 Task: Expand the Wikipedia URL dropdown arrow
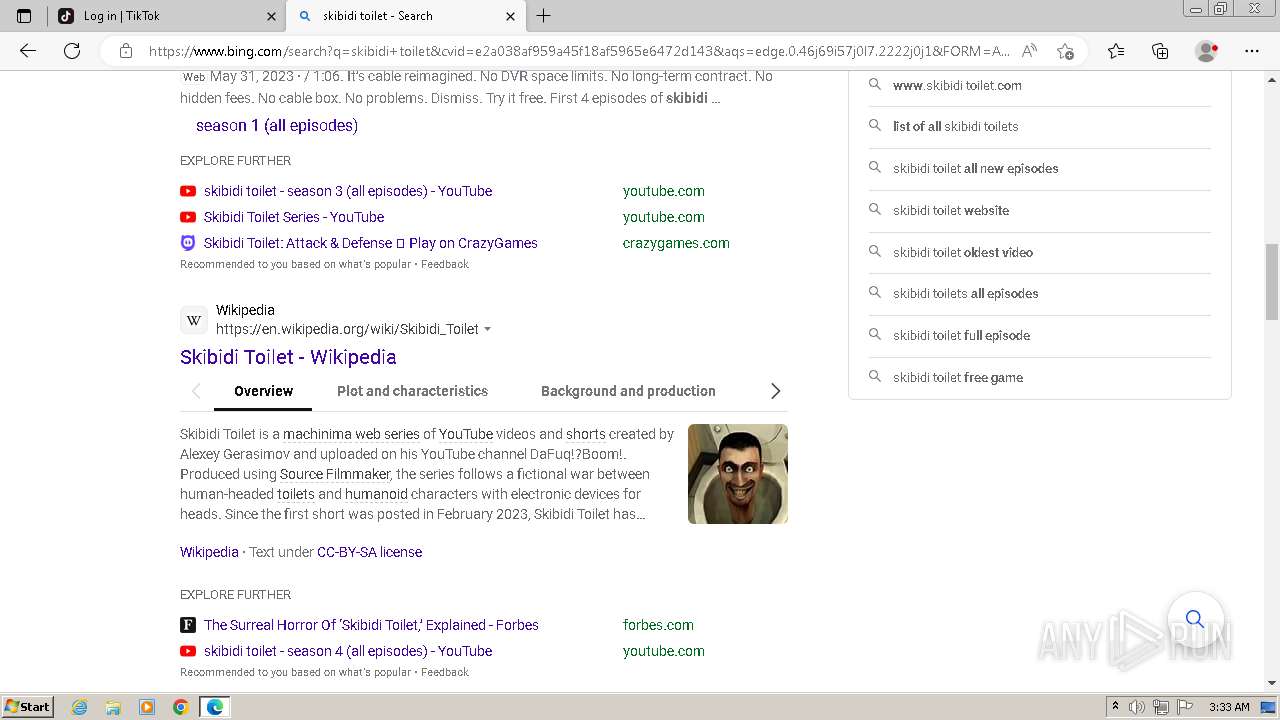coord(488,329)
